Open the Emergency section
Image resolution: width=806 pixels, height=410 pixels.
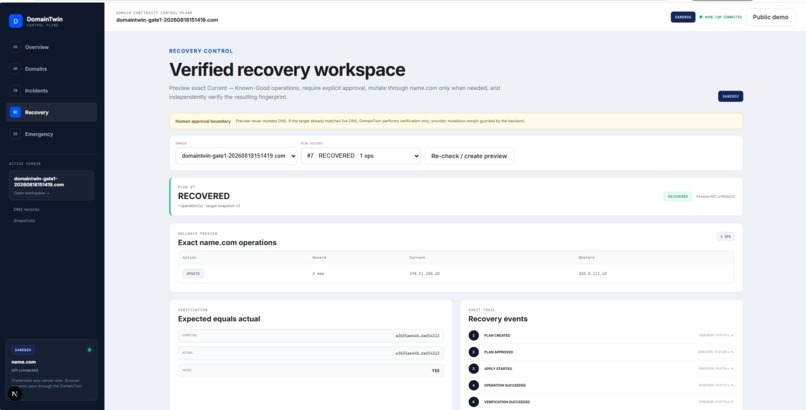coord(51,134)
